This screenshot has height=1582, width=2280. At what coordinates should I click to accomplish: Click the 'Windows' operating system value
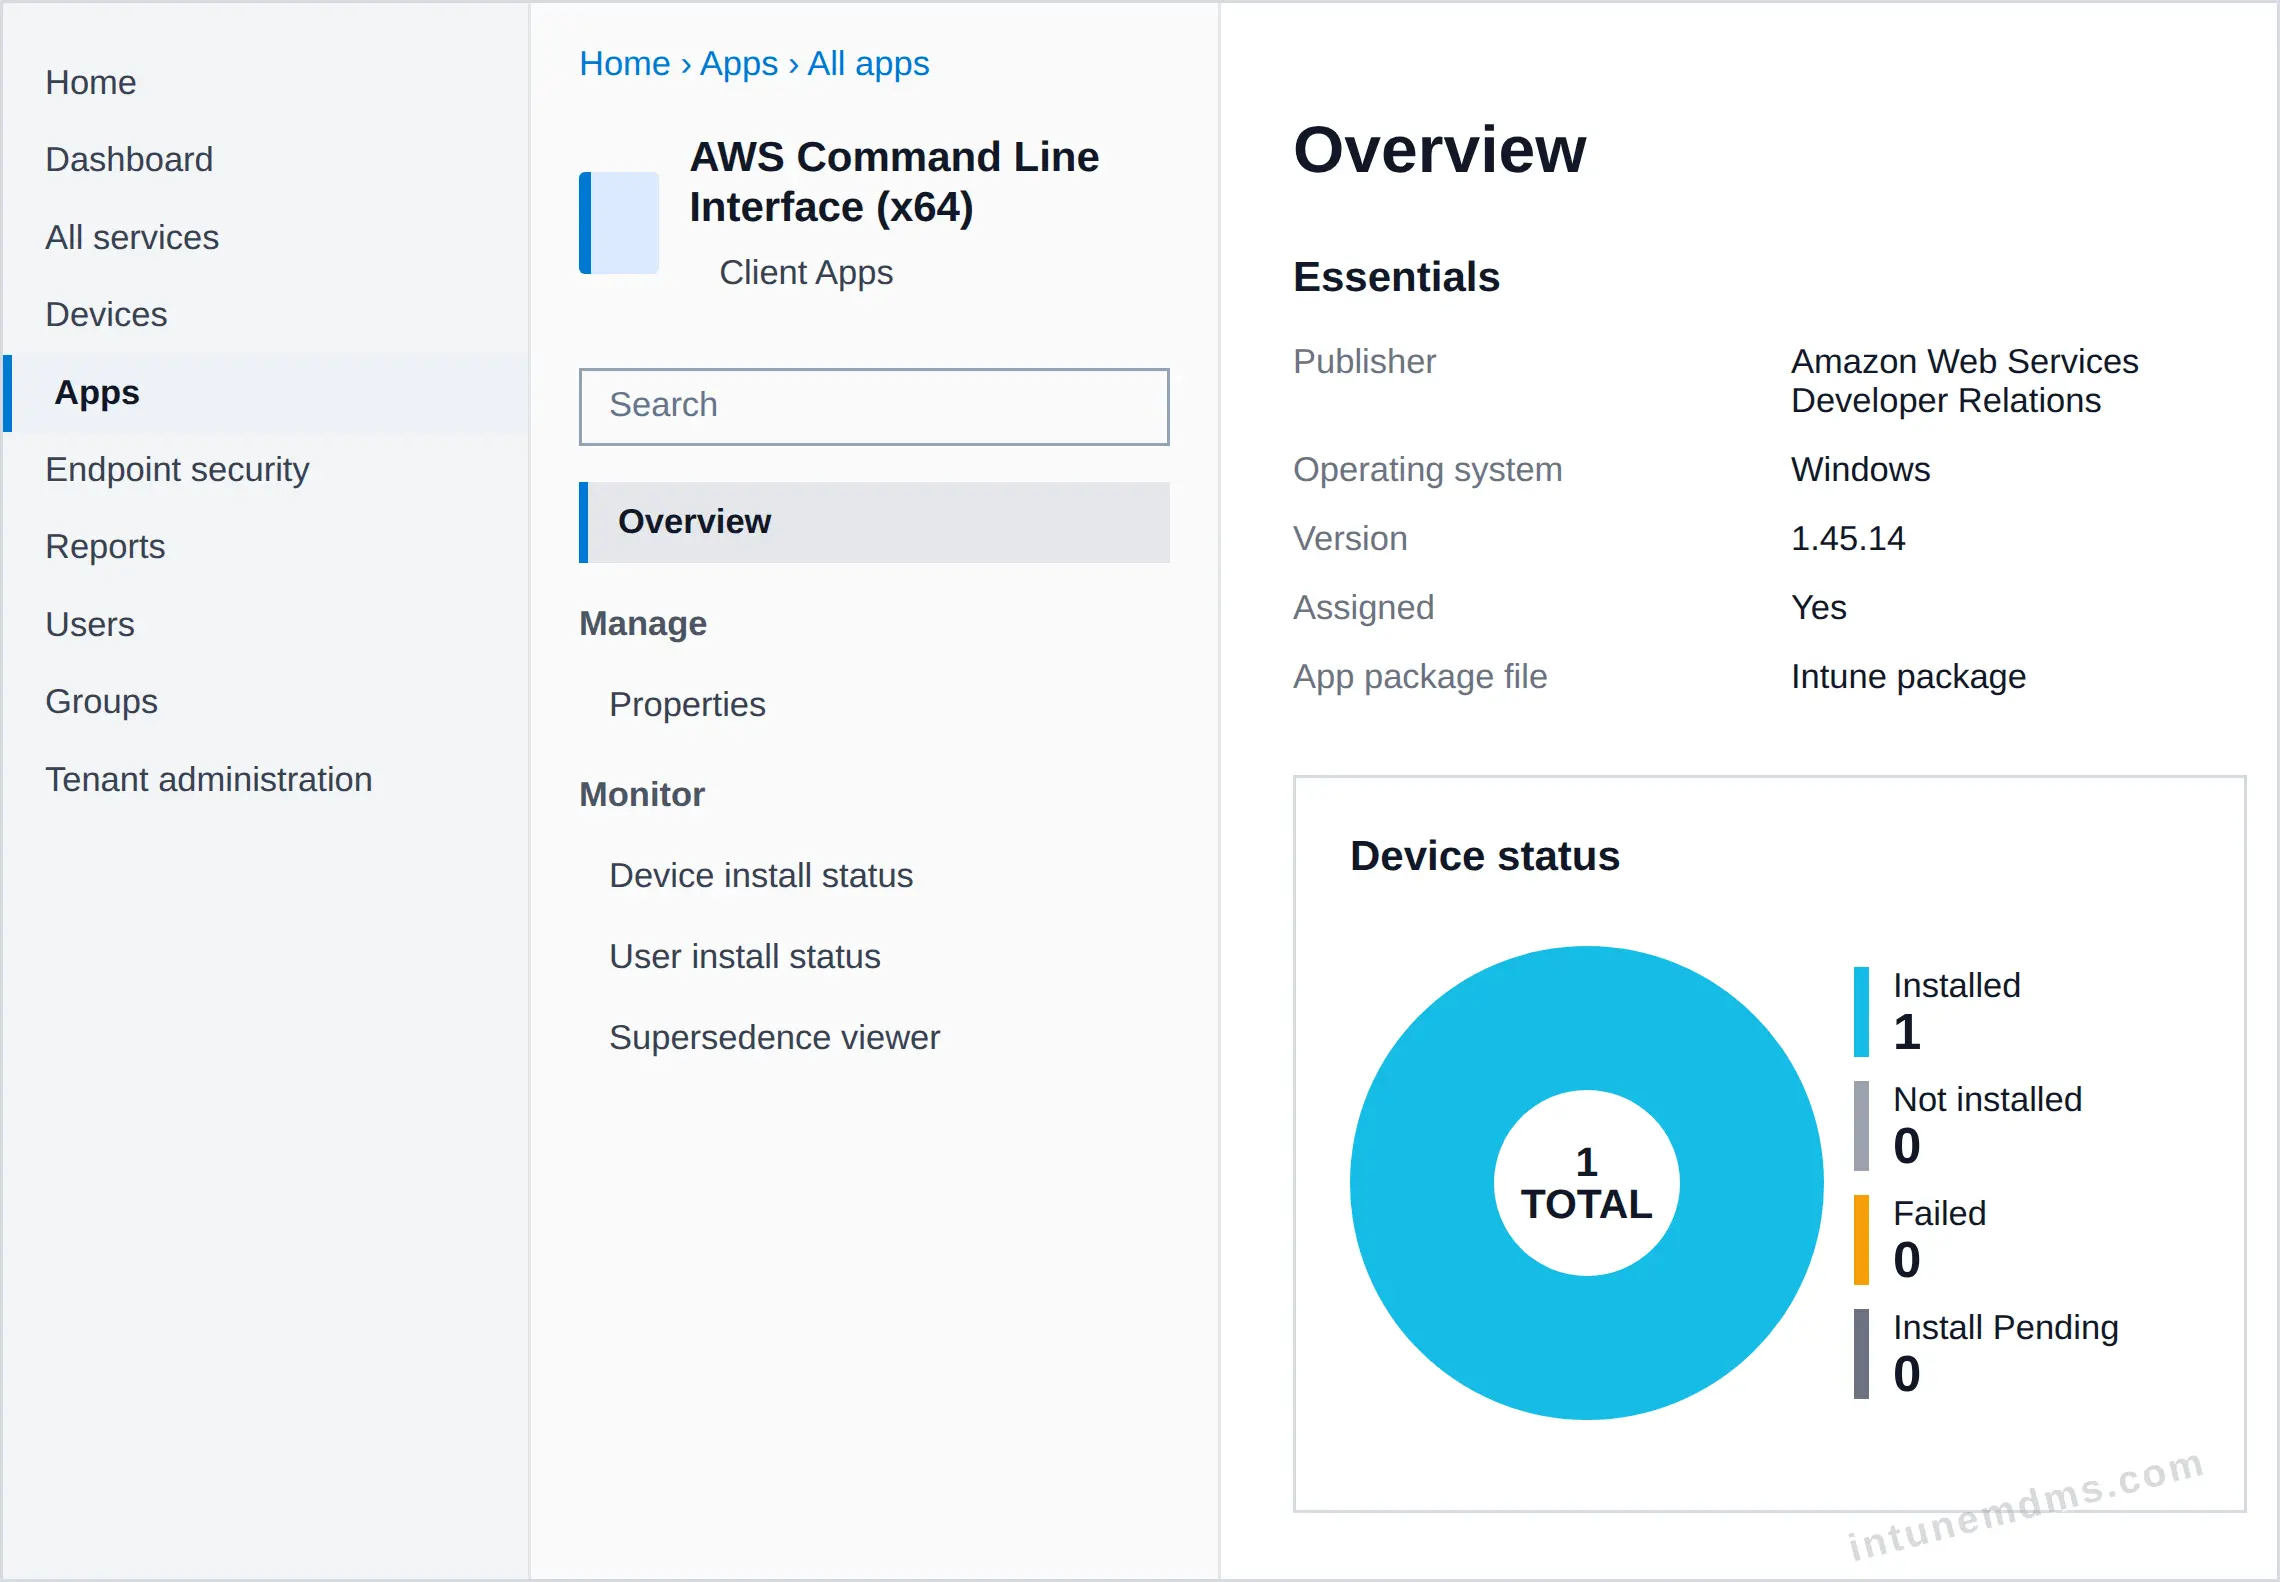[x=1860, y=469]
